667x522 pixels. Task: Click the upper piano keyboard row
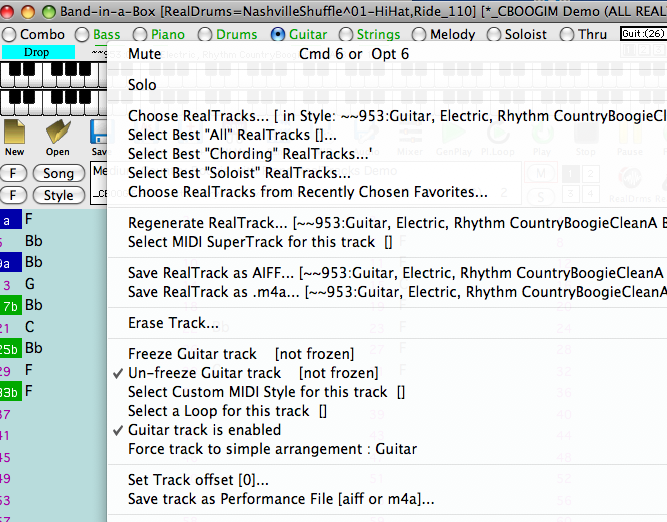54,74
